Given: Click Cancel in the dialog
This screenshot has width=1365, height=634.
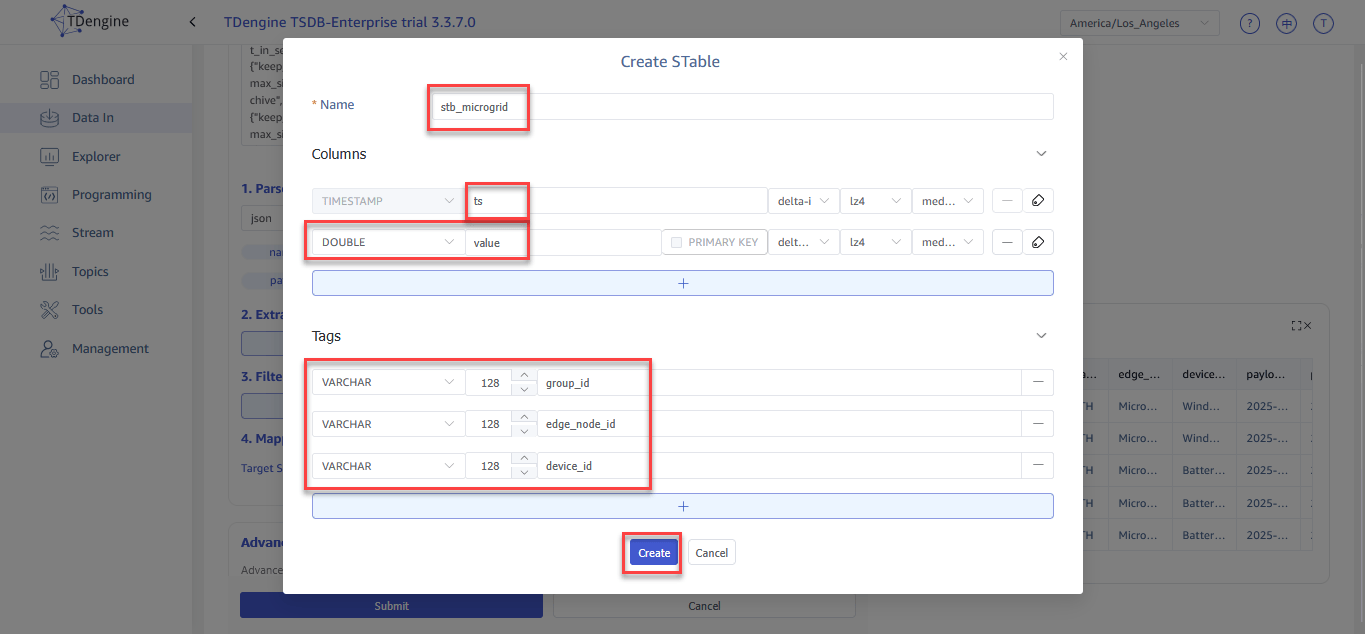Looking at the screenshot, I should 711,553.
